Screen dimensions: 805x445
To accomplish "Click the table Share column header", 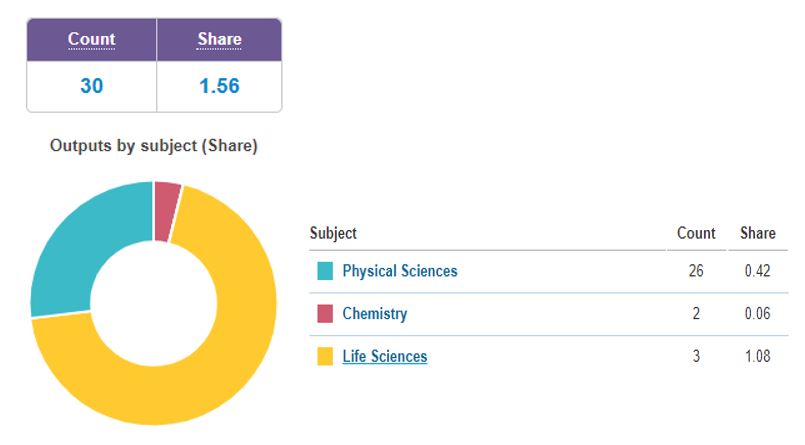I will pyautogui.click(x=758, y=233).
